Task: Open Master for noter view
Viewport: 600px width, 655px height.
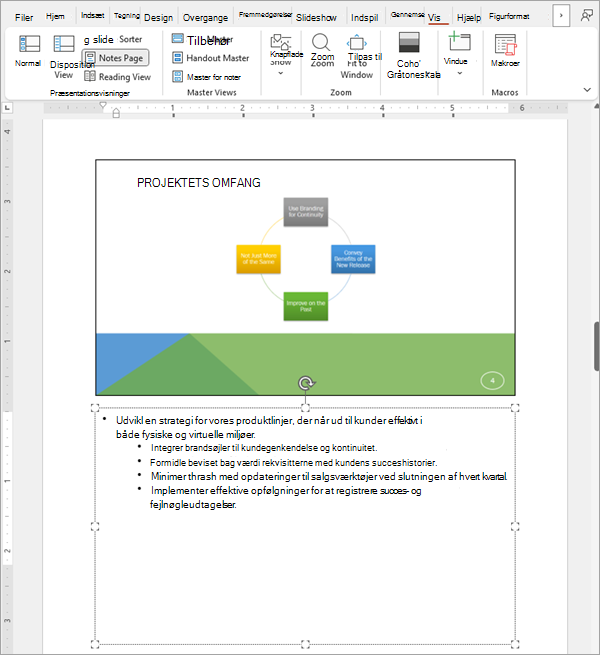Action: [206, 77]
